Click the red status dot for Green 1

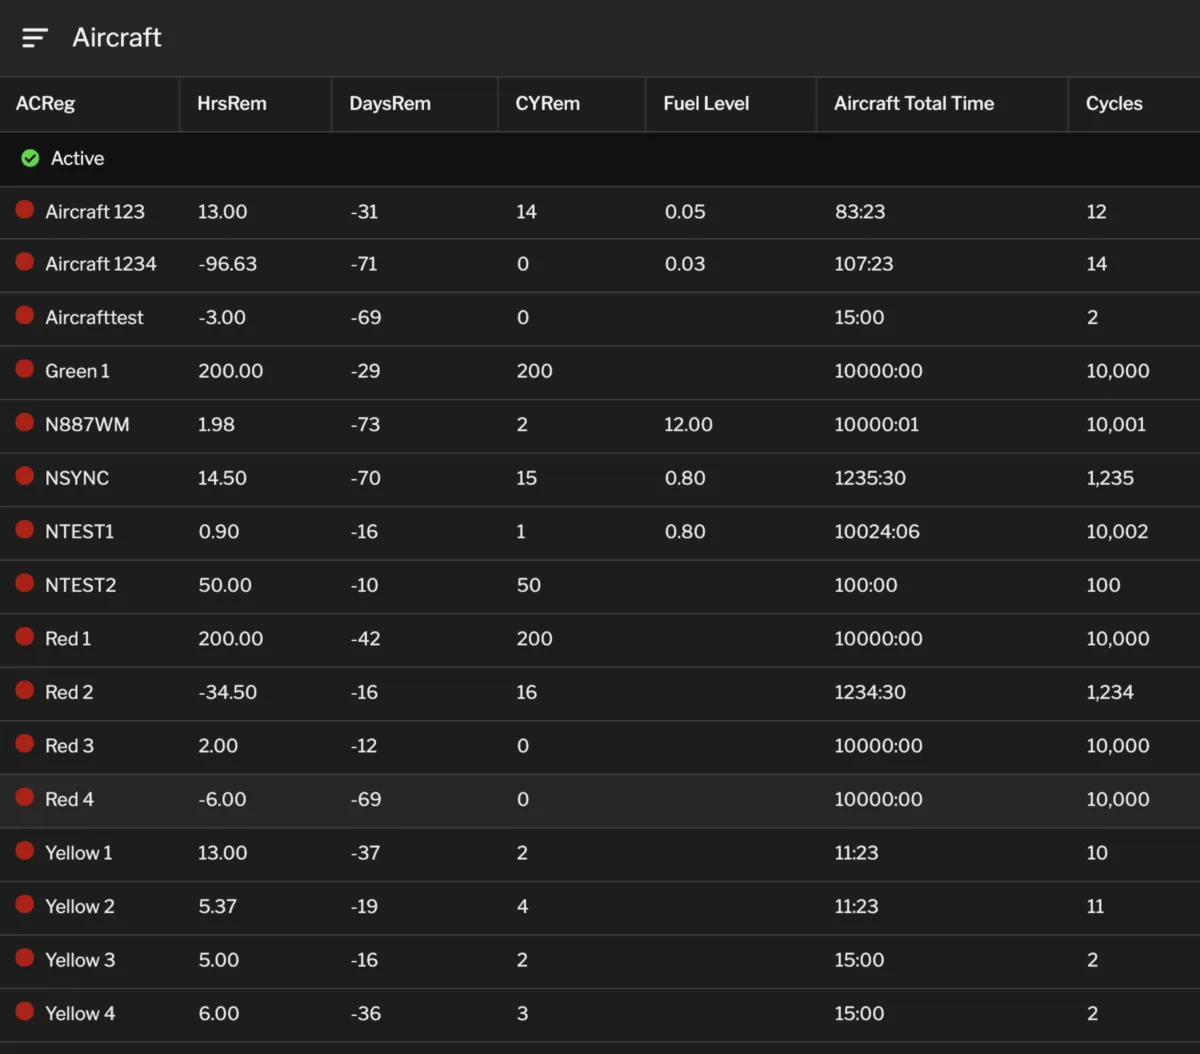[25, 369]
